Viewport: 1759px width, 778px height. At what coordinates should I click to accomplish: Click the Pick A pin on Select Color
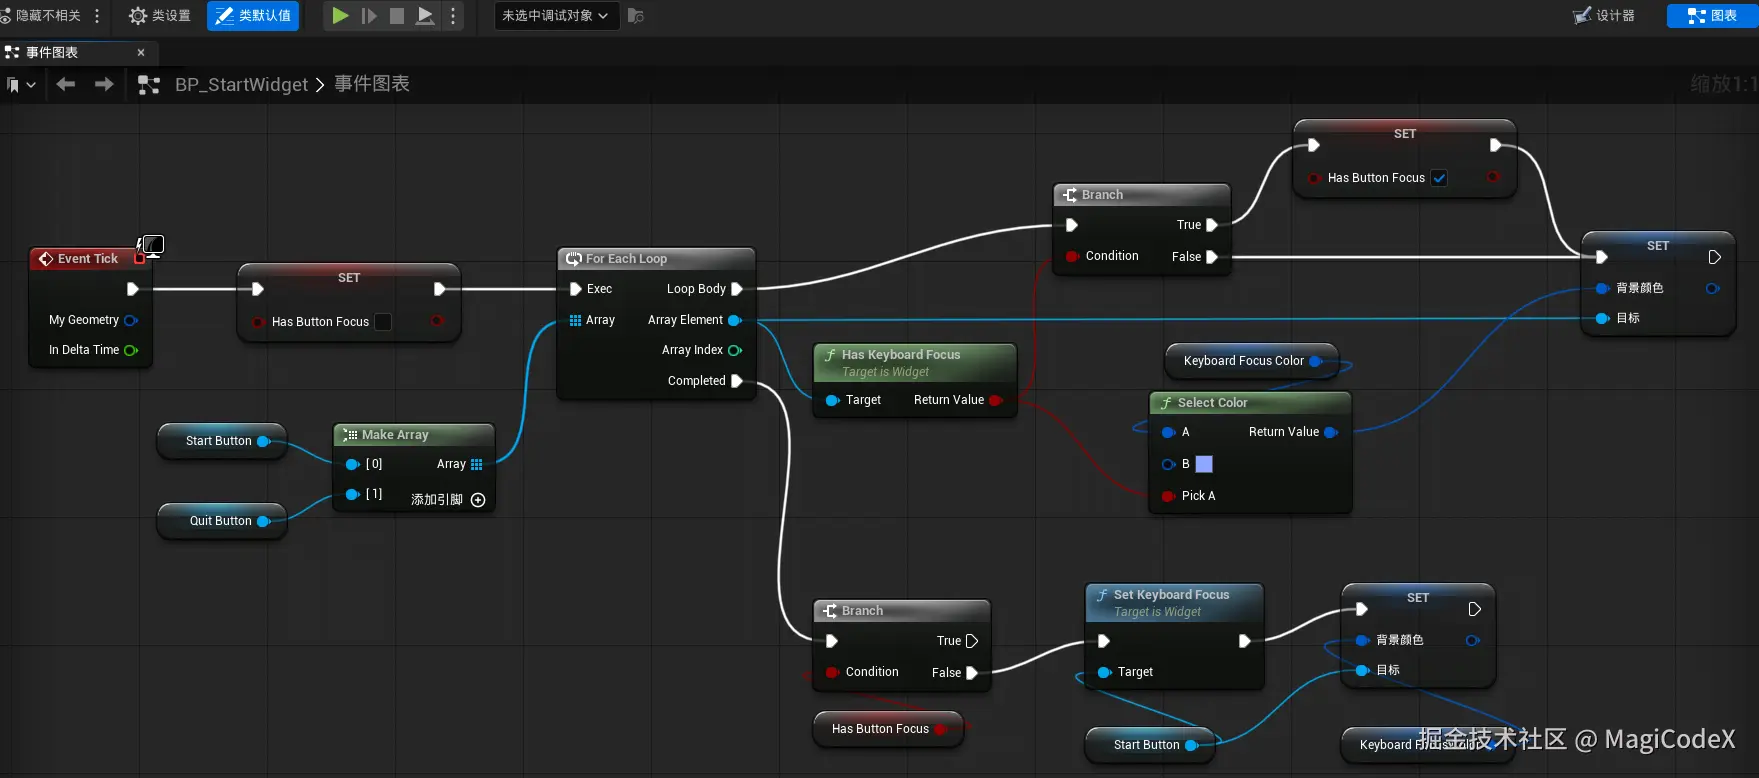tap(1168, 496)
